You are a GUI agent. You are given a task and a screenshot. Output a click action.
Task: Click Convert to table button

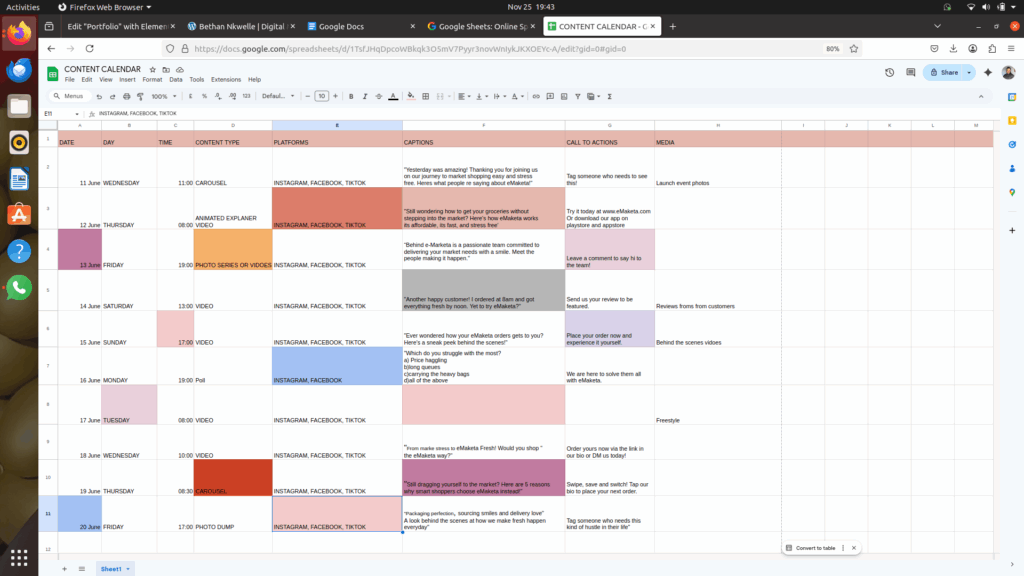tap(814, 548)
